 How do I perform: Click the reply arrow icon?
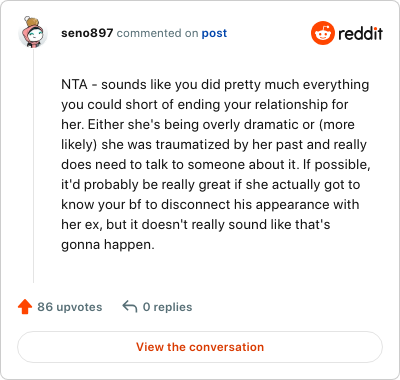[130, 306]
